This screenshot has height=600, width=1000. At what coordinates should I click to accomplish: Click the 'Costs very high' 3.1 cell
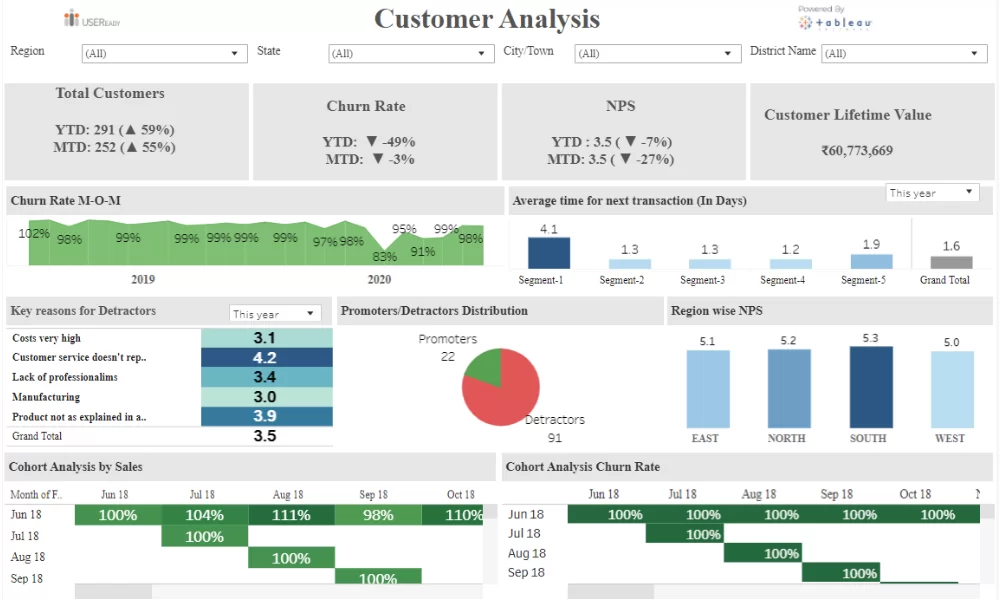pos(267,338)
